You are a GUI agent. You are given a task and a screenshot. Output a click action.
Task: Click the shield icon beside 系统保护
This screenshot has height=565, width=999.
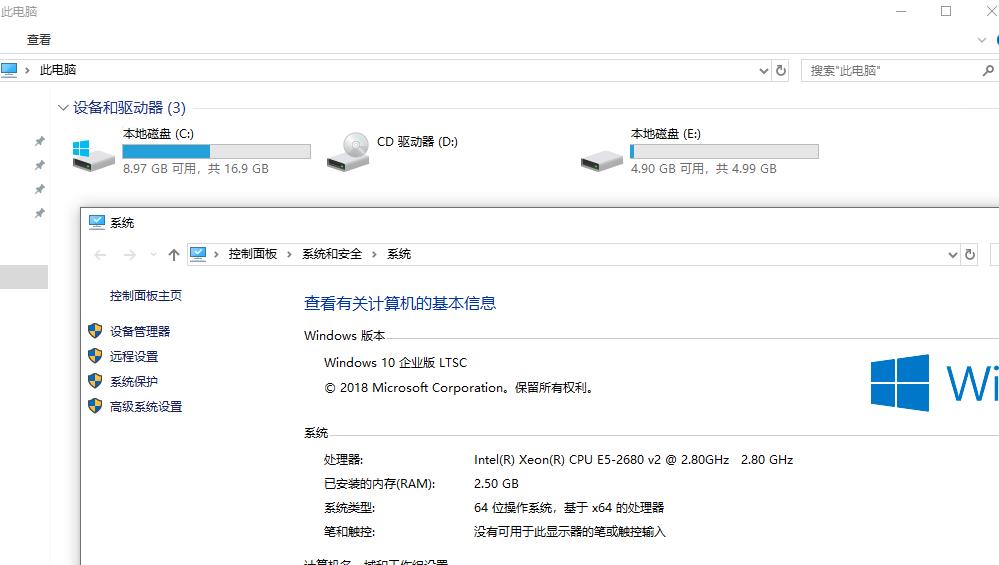coord(95,381)
